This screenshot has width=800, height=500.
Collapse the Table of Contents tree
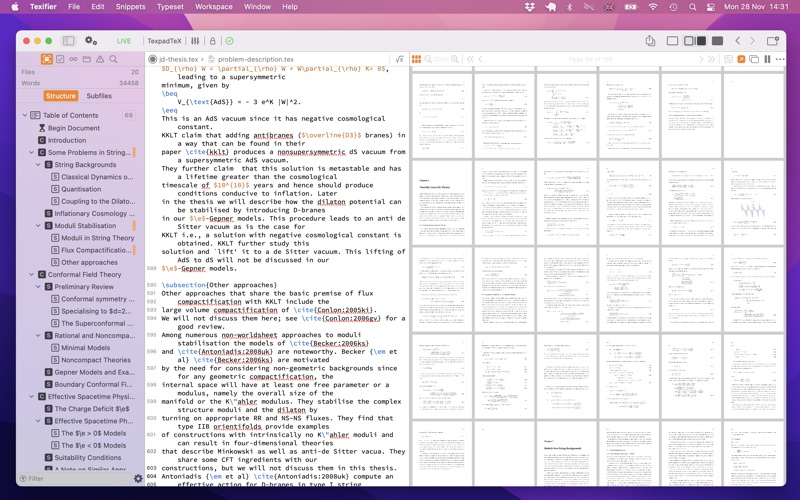click(24, 115)
